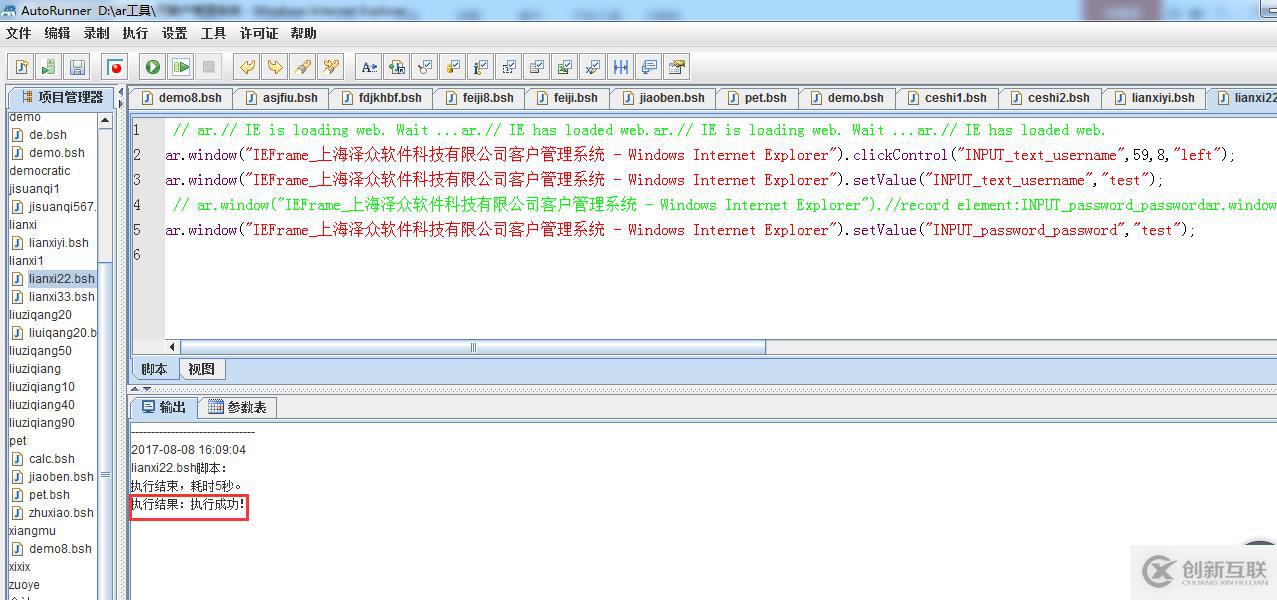Expand the liuziqang20 folder in the tree

(40, 315)
